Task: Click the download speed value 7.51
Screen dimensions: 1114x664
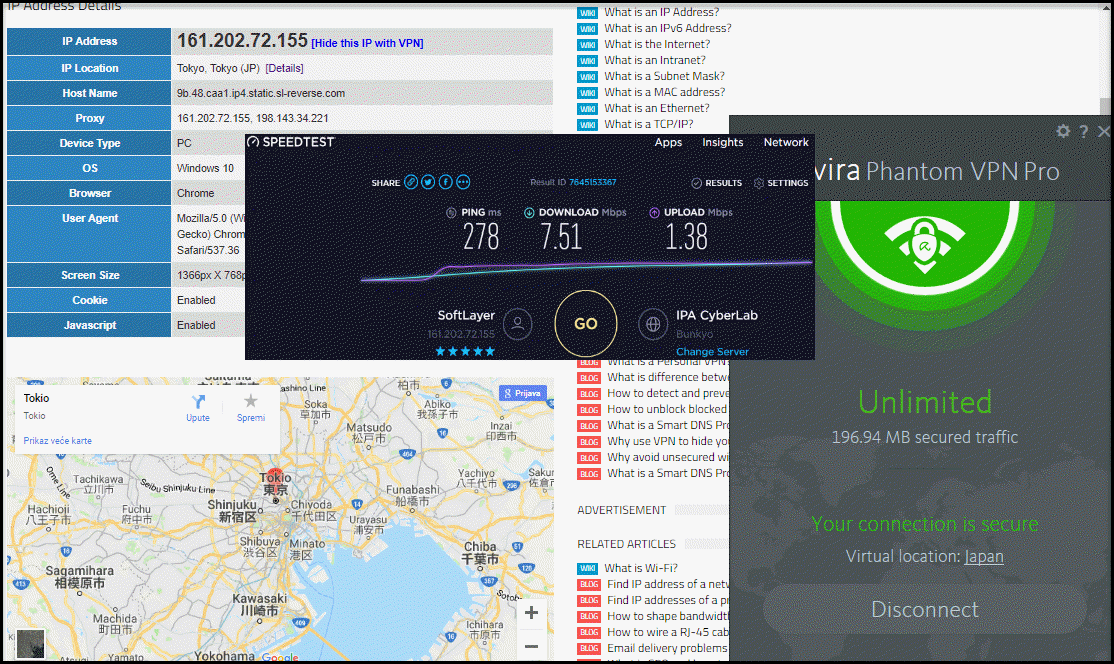Action: click(x=561, y=237)
